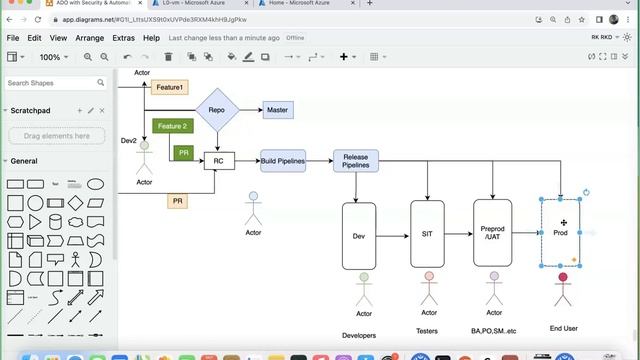Select the ellipse shape in General
This screenshot has width=640, height=360.
coord(96,184)
